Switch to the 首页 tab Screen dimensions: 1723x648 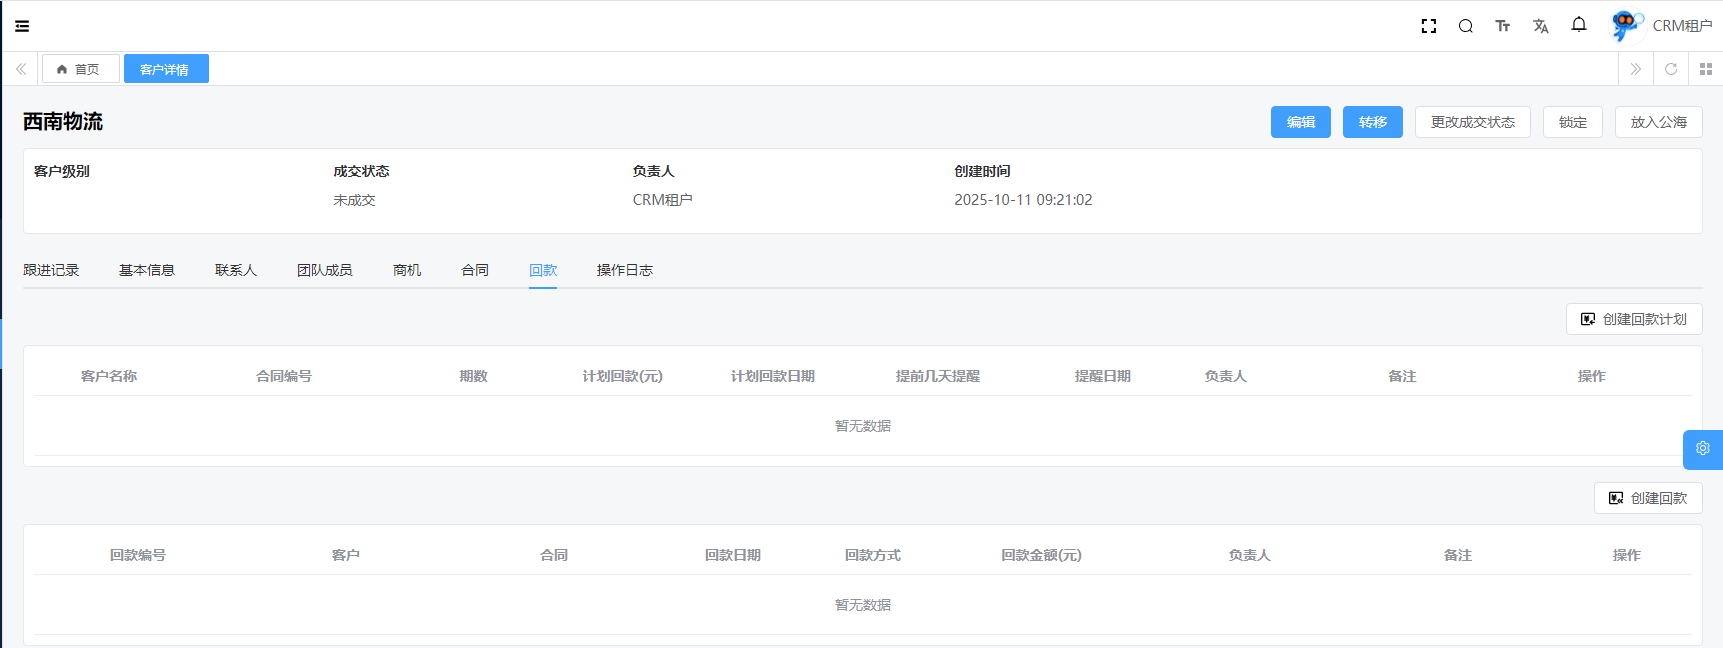[80, 69]
